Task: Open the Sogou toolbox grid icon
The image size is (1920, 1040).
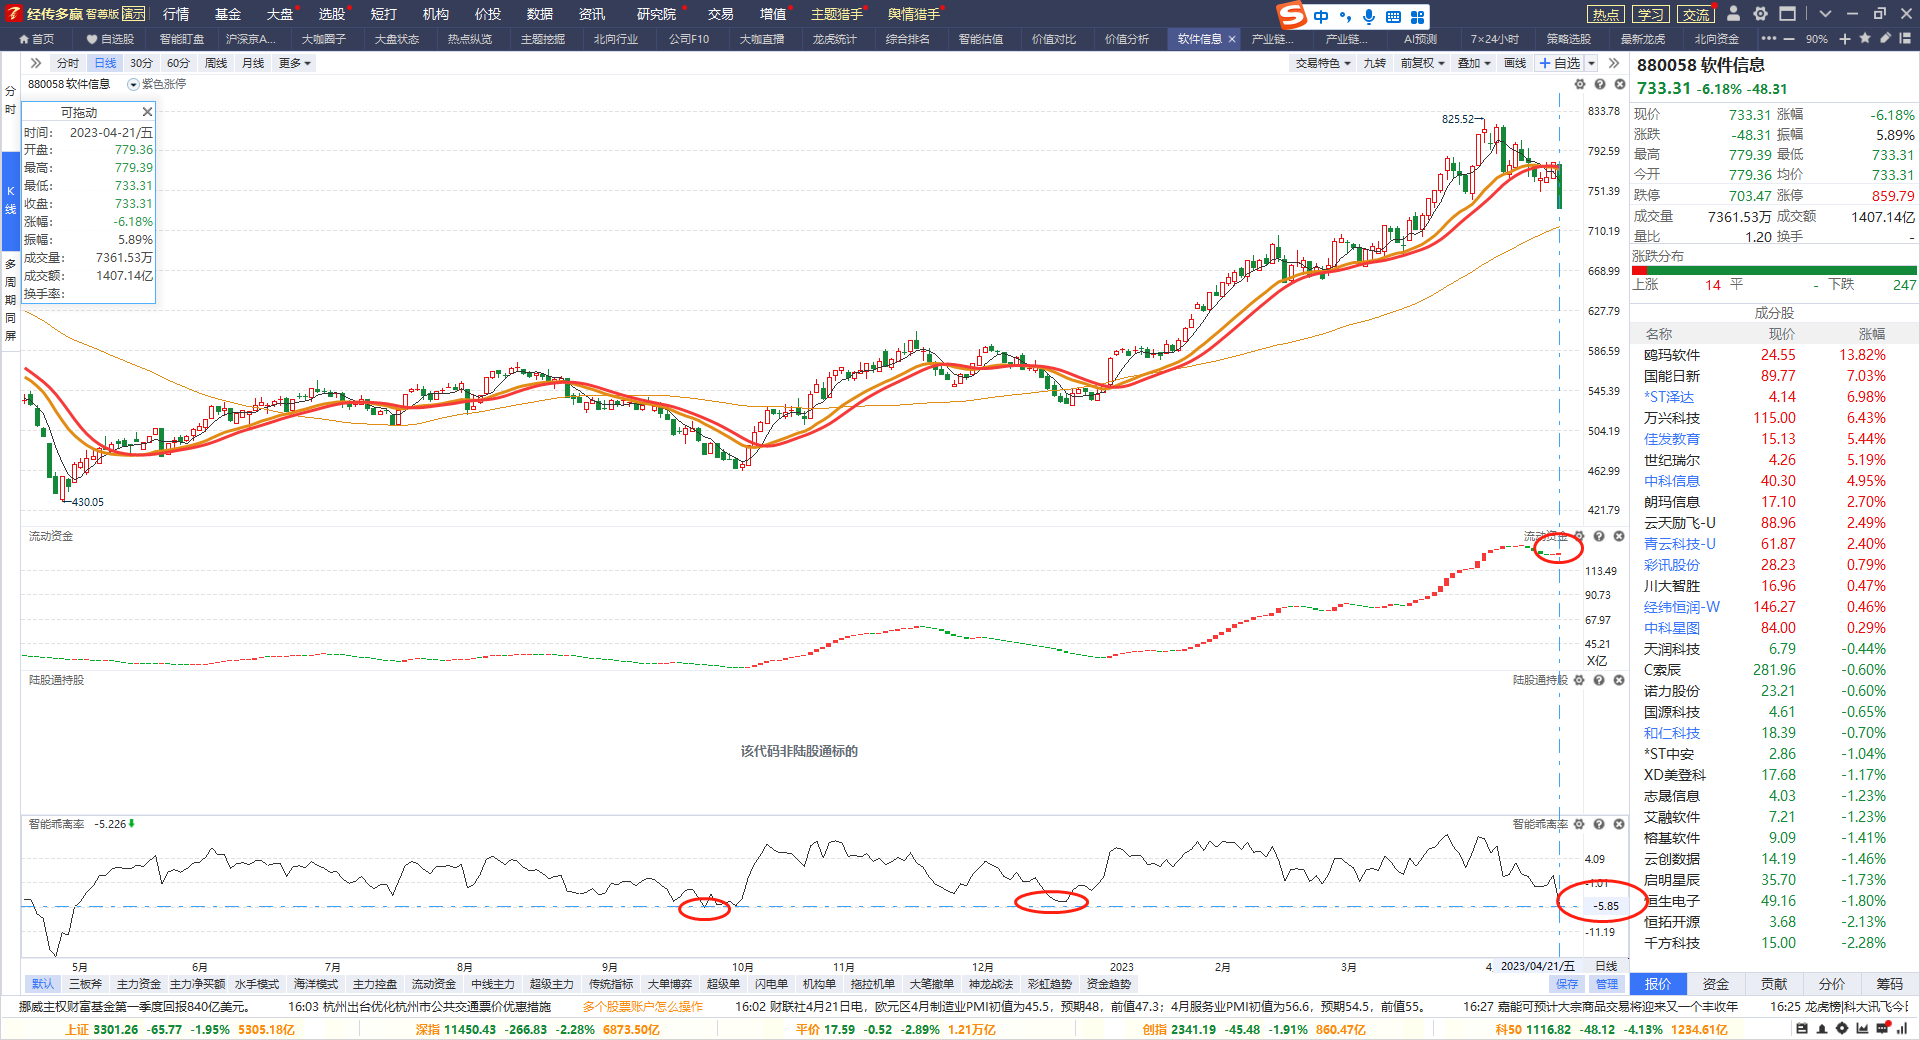Action: [x=1417, y=17]
